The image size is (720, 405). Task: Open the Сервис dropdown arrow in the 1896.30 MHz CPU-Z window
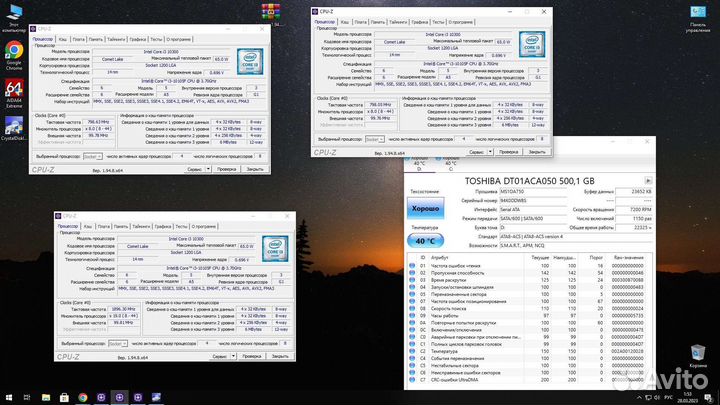point(233,356)
